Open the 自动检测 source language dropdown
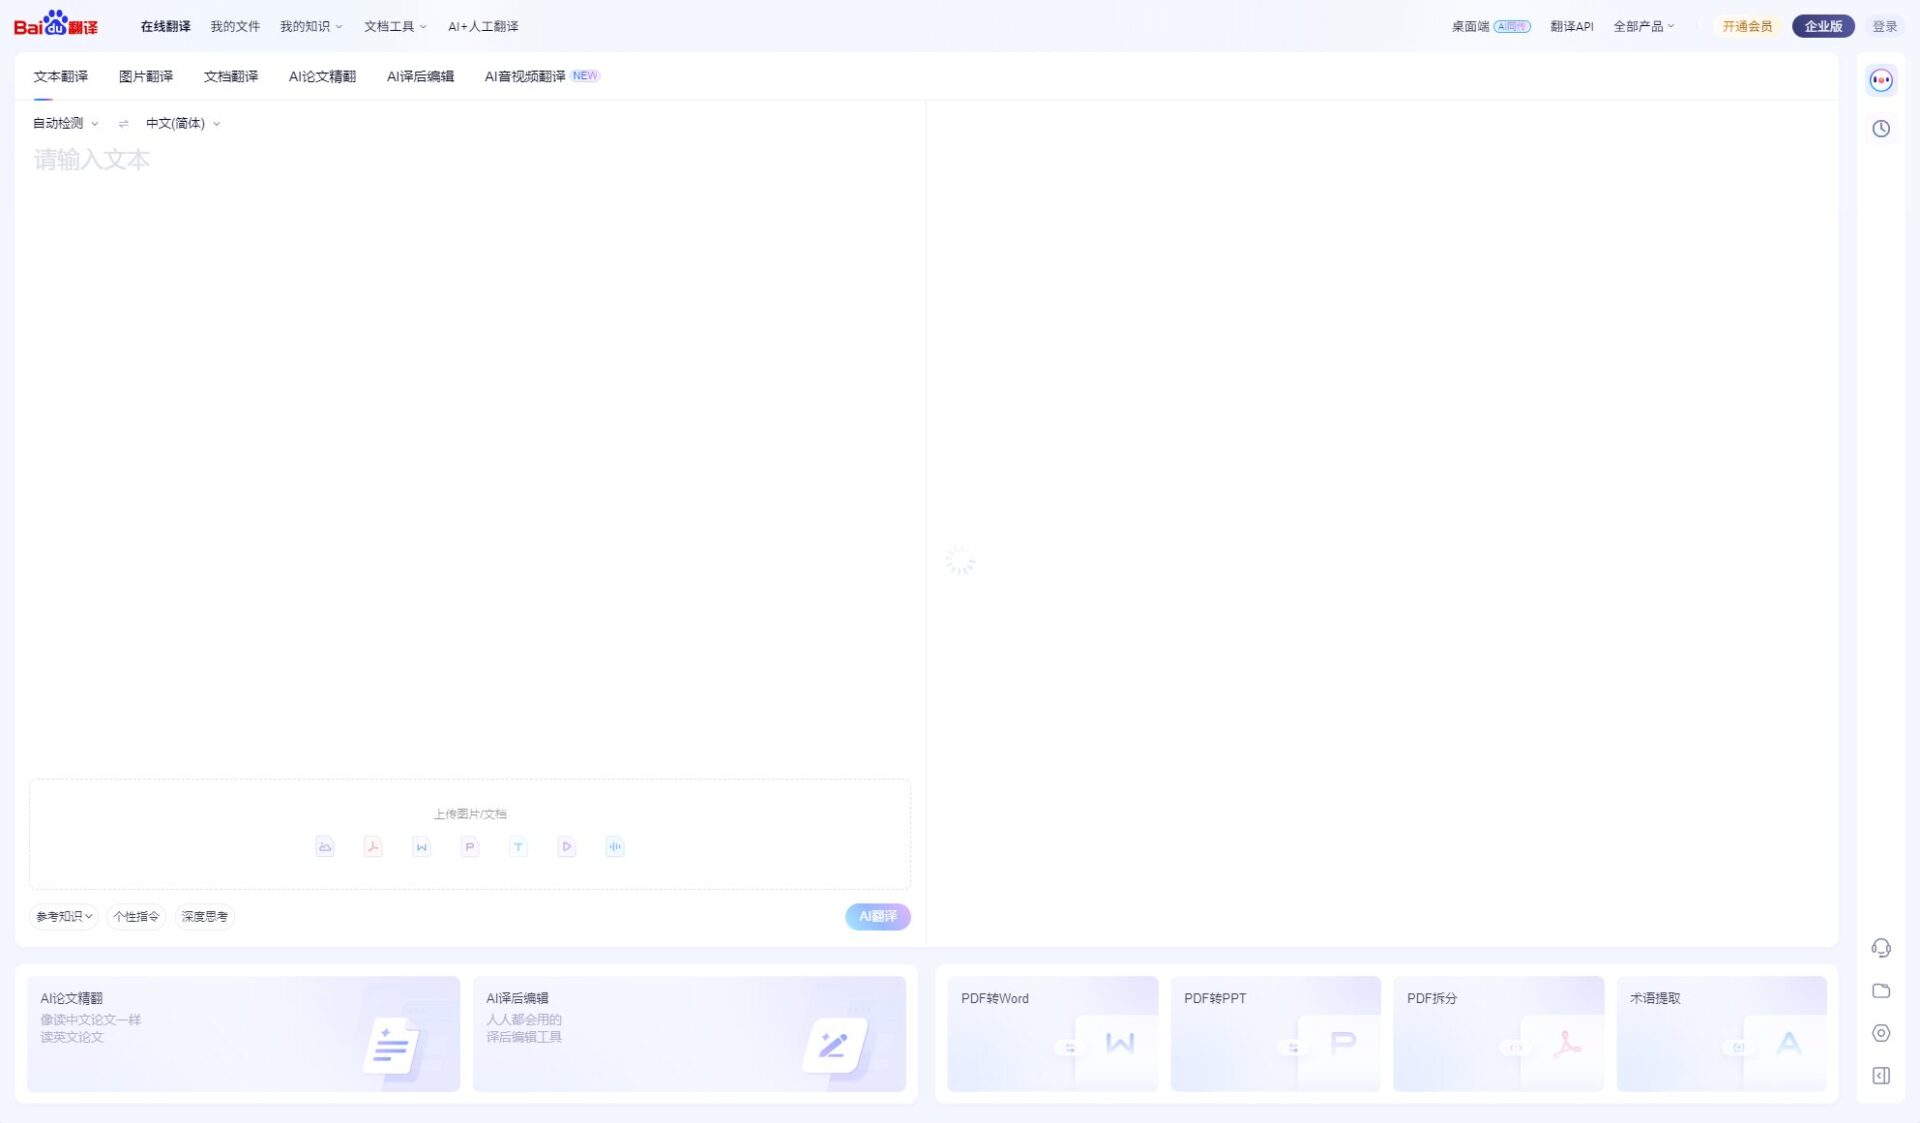Screen dimensions: 1920x1123 point(62,123)
